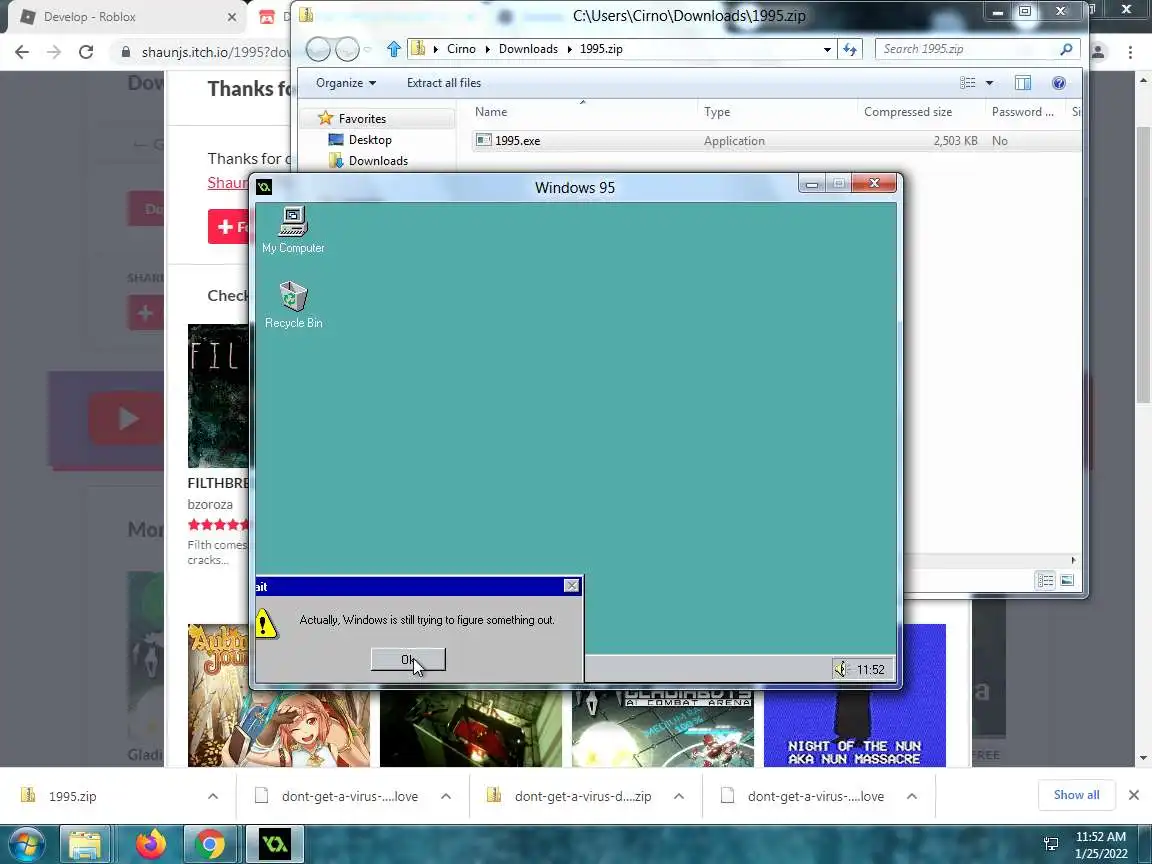The height and width of the screenshot is (864, 1152).
Task: Open the Organize dropdown menu
Action: point(345,83)
